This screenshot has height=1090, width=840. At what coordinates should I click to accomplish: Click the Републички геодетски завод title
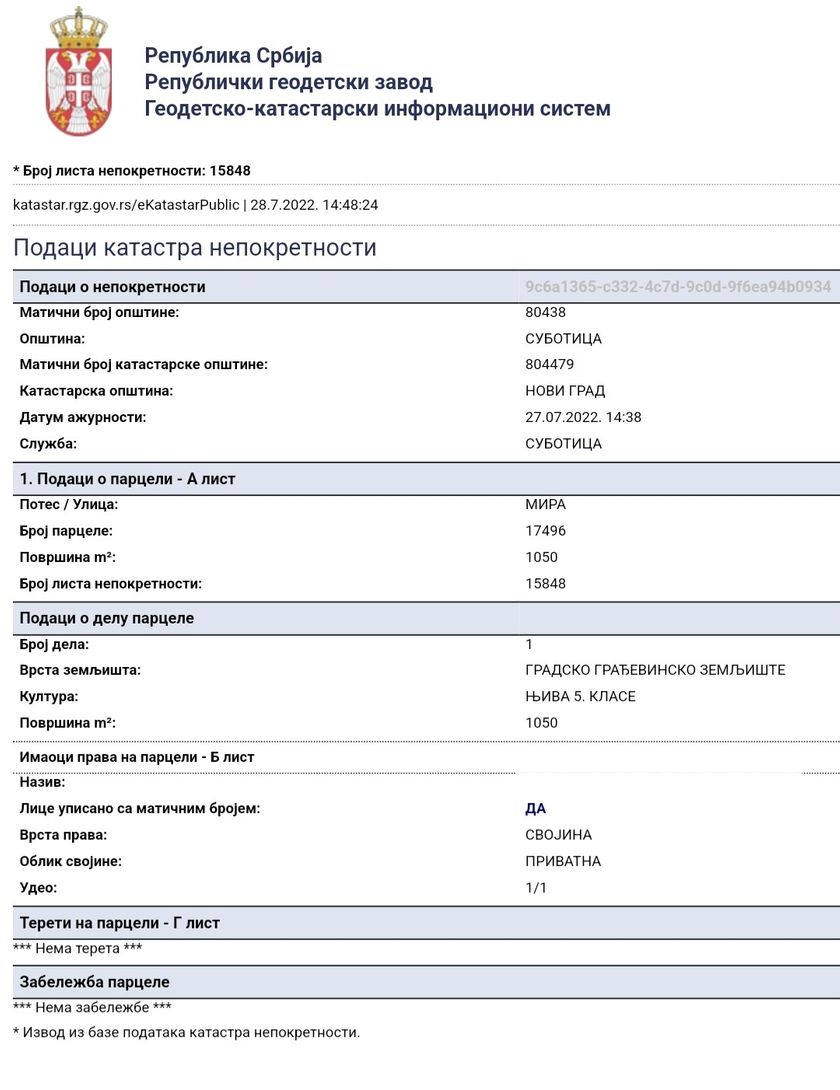(288, 82)
